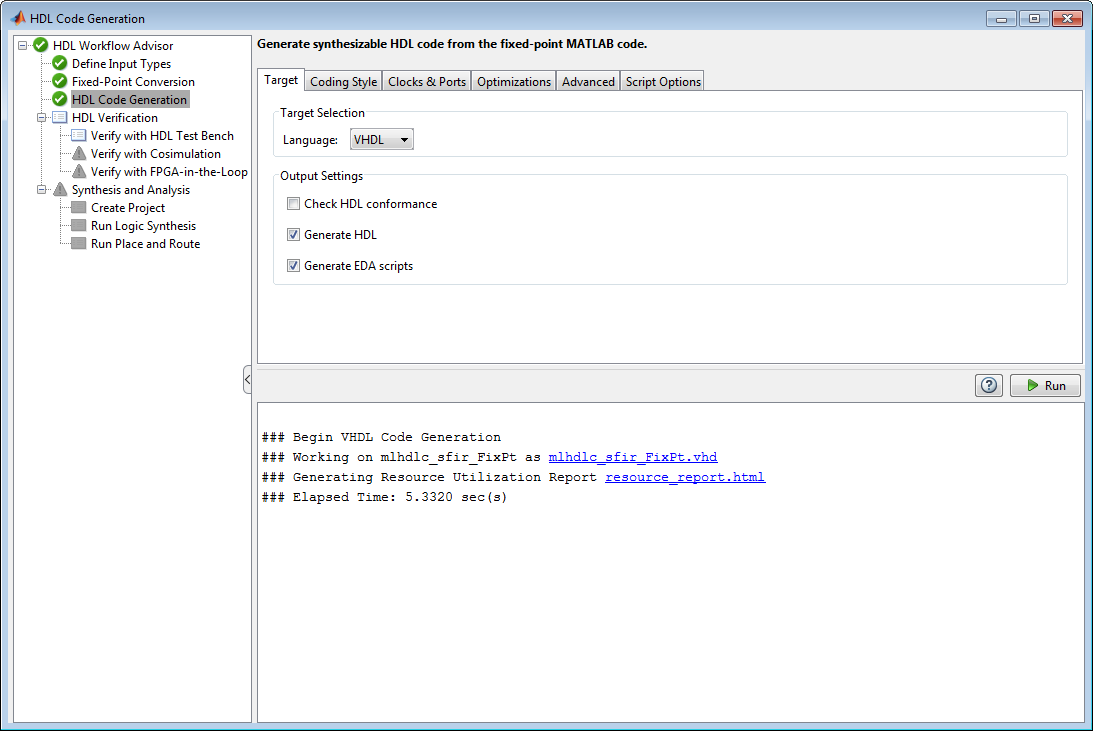Screen dimensions: 1093x731
Task: Select Verify with FPGA-in-the-Loop
Action: tap(169, 172)
